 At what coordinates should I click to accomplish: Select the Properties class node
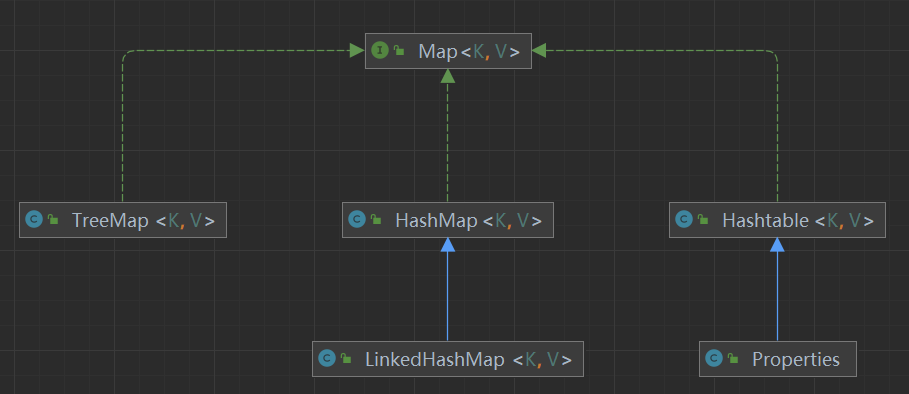(x=777, y=359)
